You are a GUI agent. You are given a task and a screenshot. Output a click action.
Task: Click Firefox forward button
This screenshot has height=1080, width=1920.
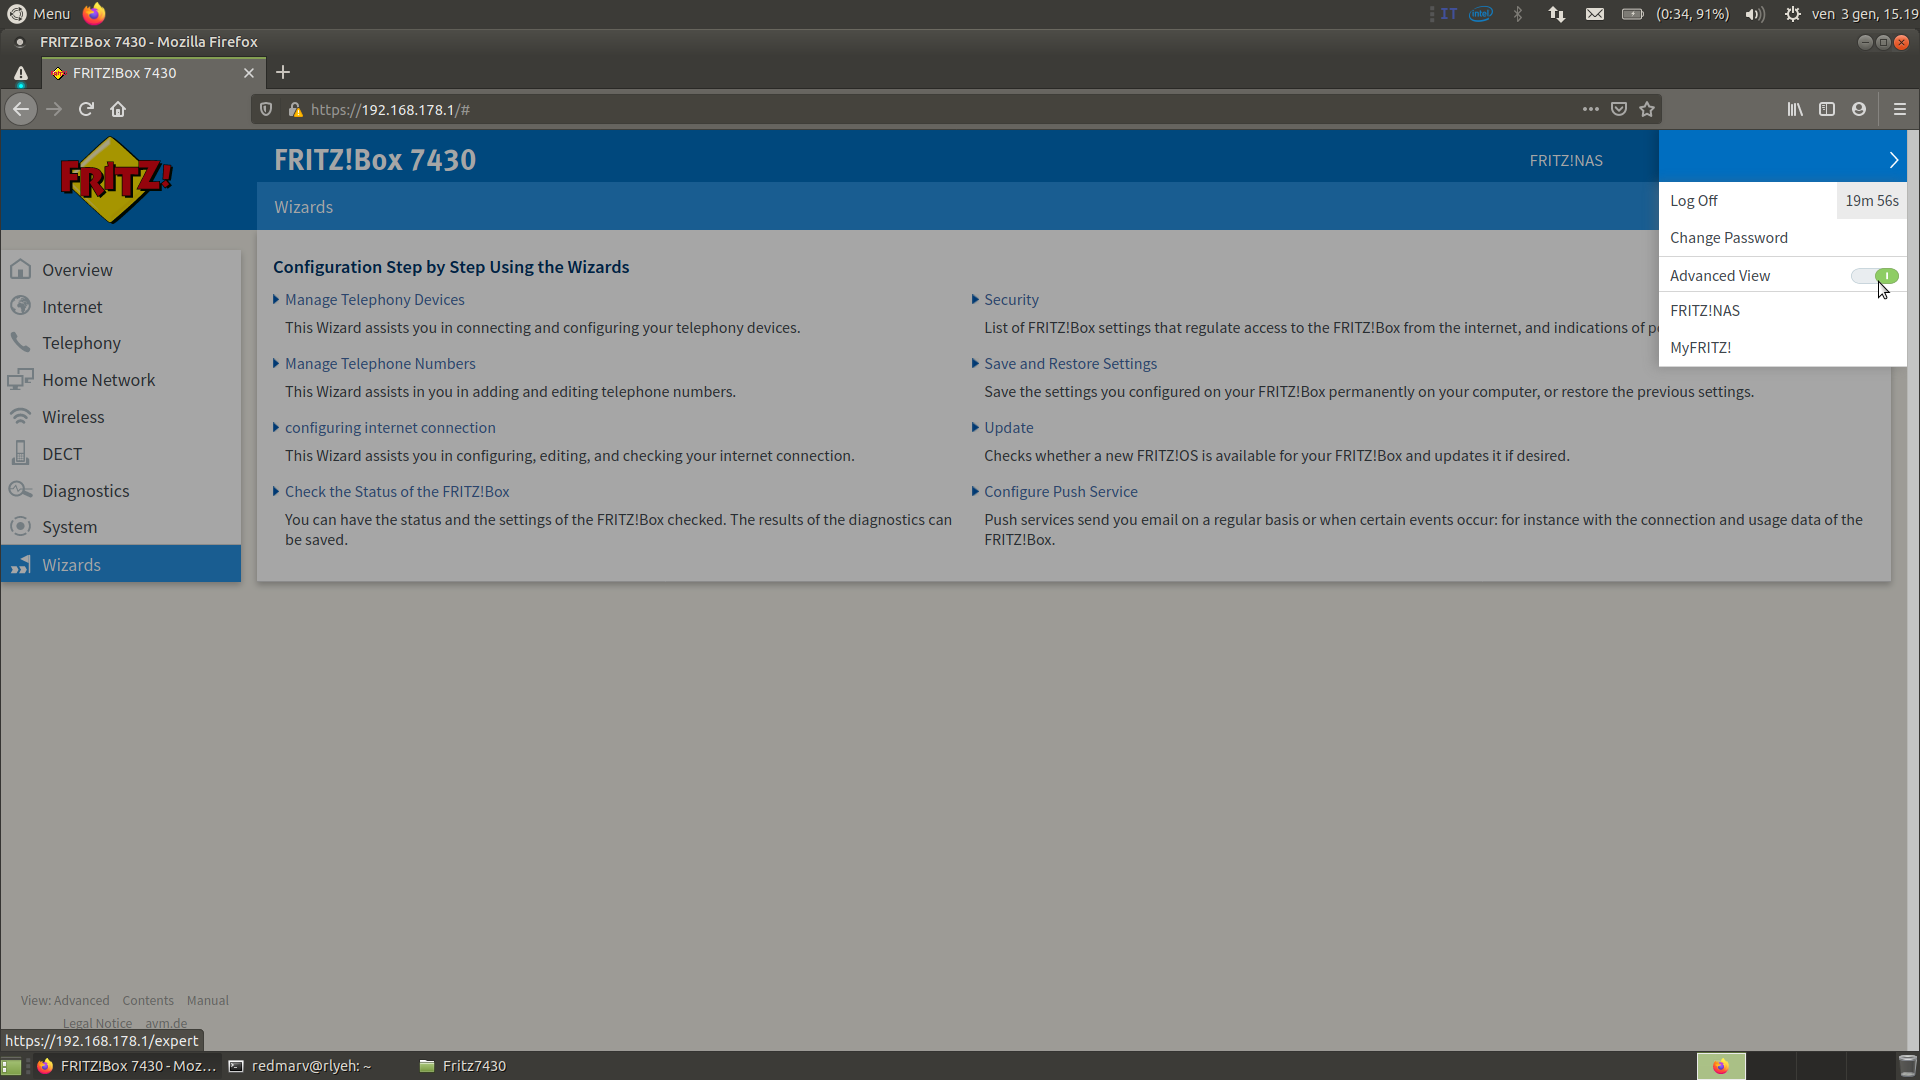pos(54,109)
